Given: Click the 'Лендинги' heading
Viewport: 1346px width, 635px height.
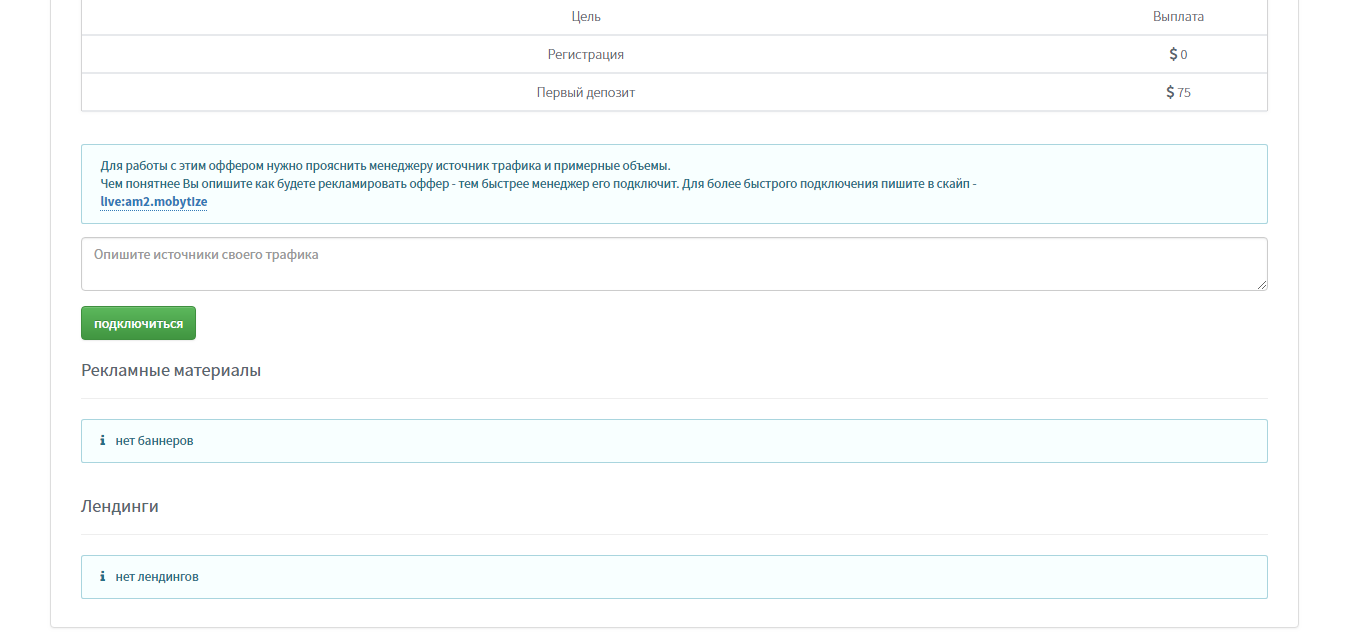Looking at the screenshot, I should pyautogui.click(x=120, y=506).
